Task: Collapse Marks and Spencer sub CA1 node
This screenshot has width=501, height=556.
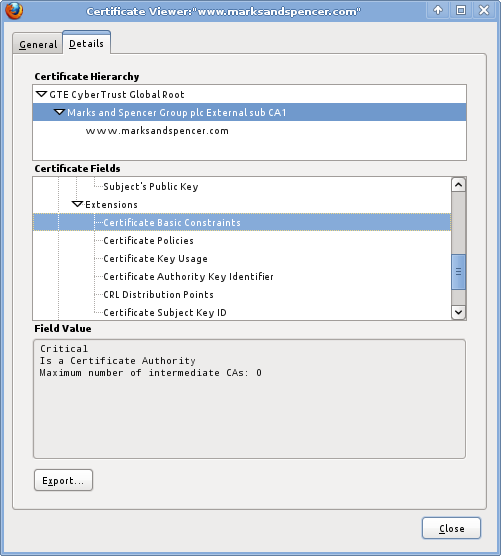Action: click(59, 112)
